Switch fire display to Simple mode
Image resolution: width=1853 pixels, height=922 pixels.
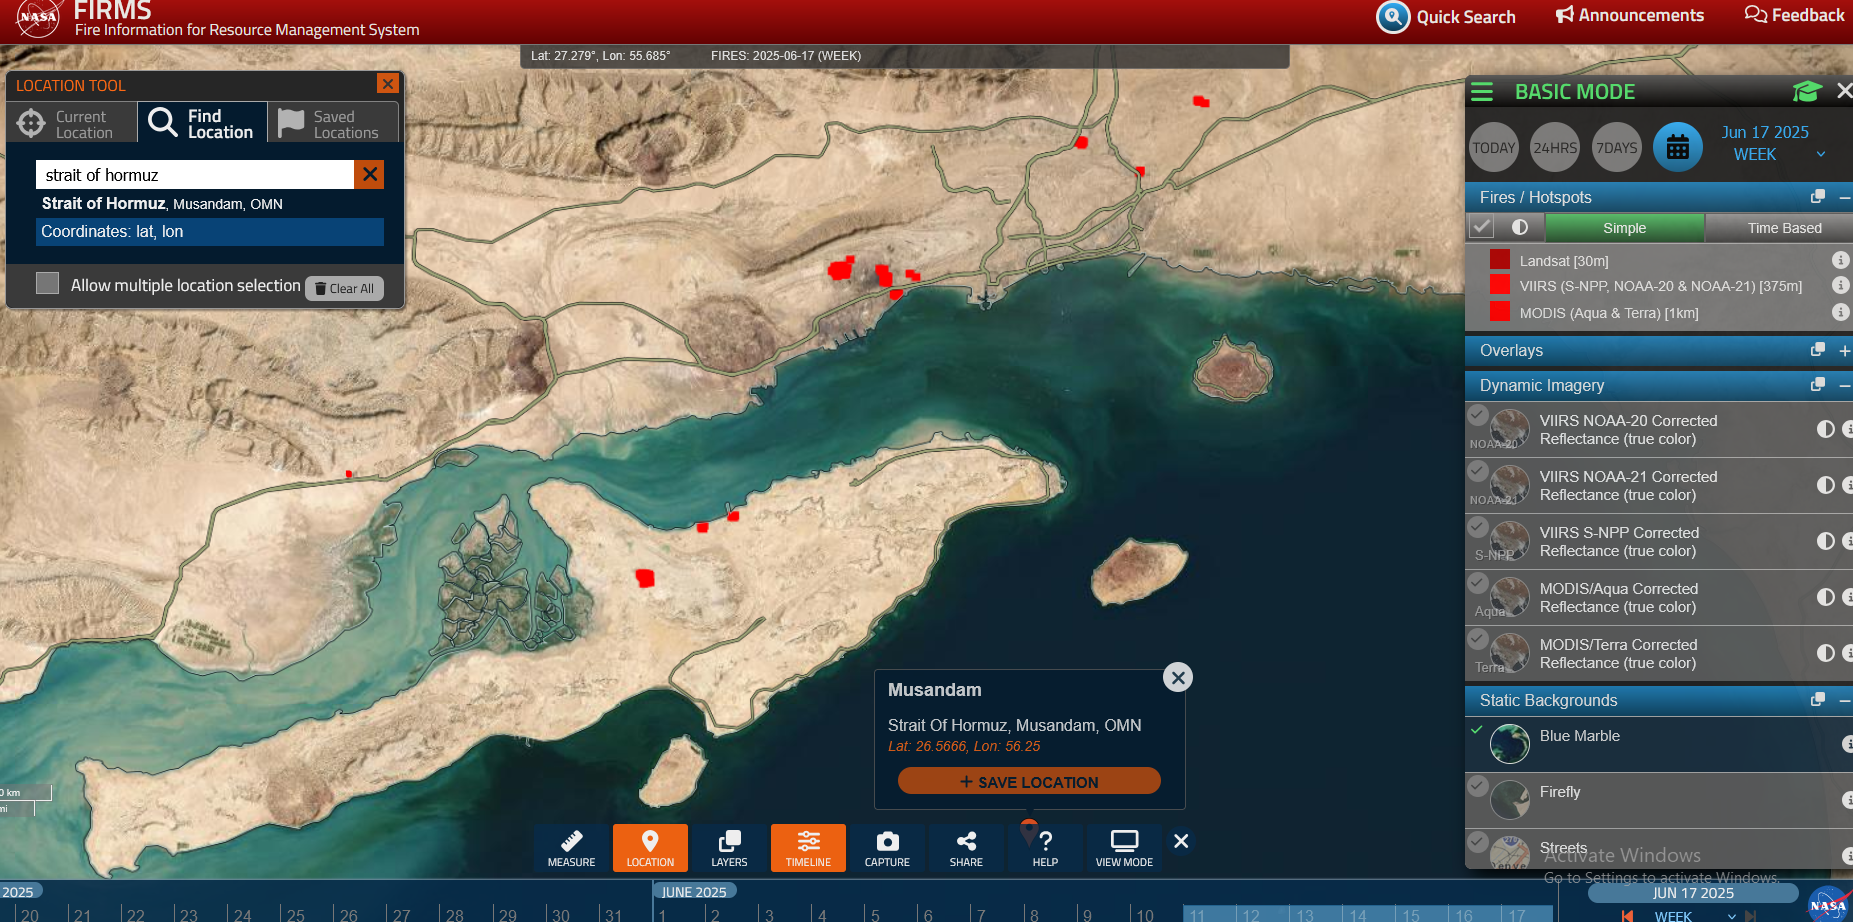point(1624,228)
